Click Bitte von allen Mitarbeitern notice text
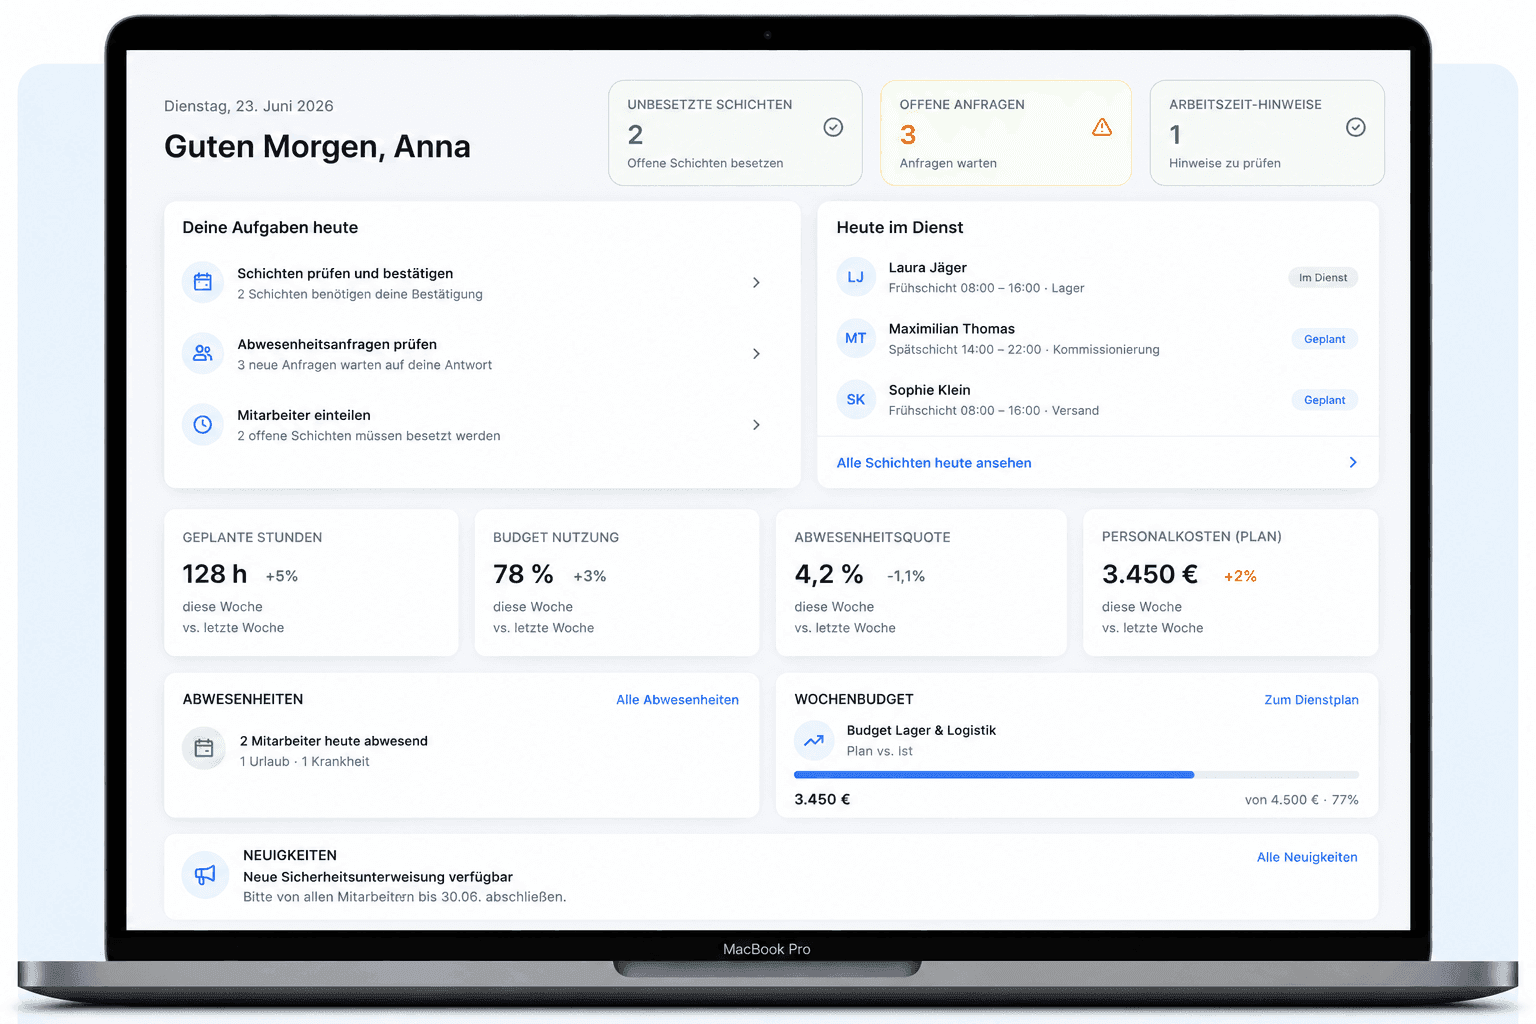Screen dimensions: 1536x1024 point(404,897)
